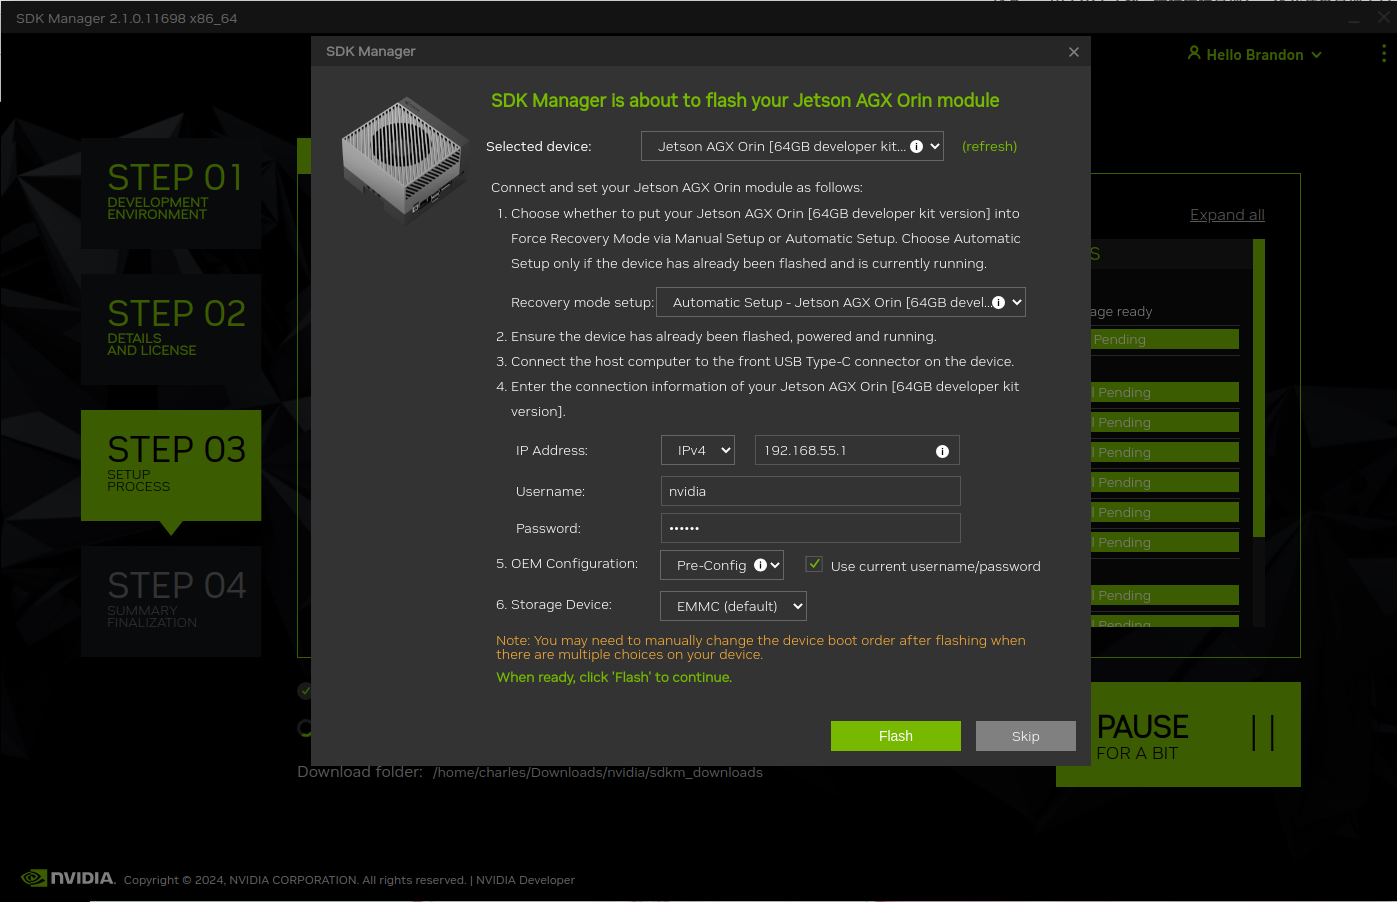The image size is (1397, 902).
Task: Click the Flash button
Action: 896,736
